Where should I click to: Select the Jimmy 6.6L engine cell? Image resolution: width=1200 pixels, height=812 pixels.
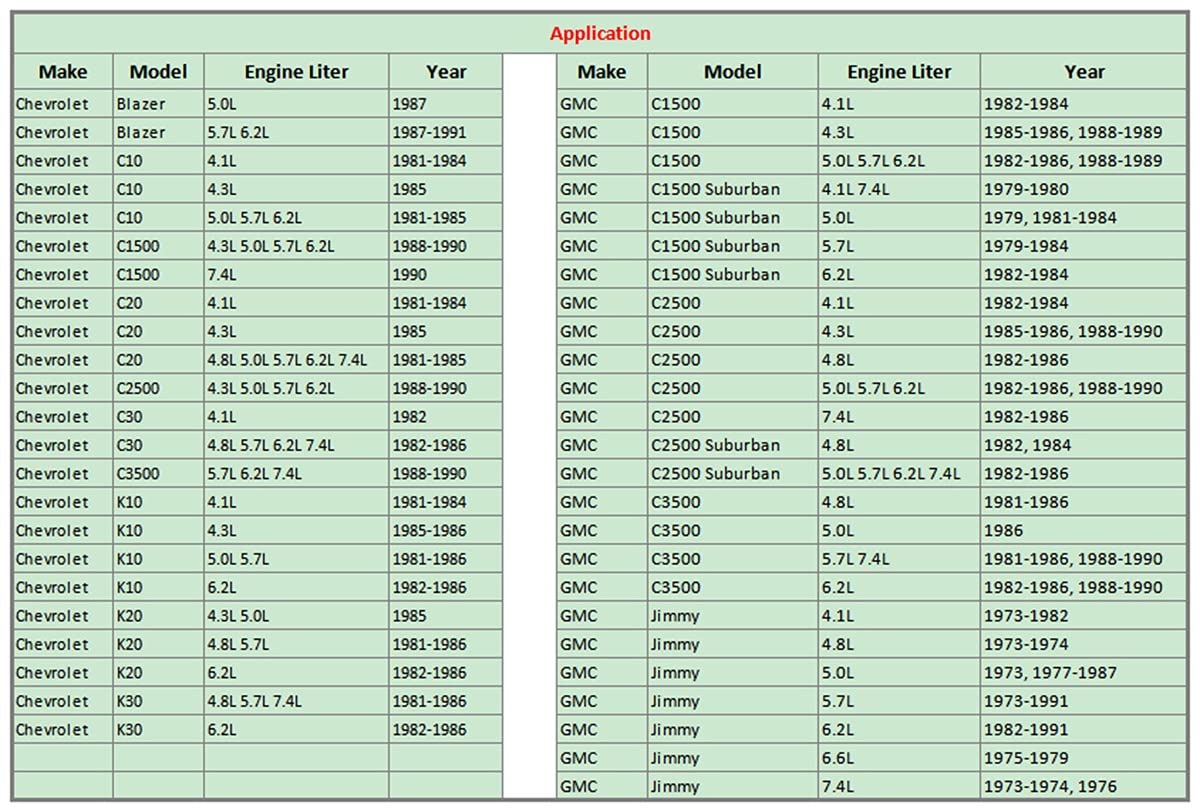898,758
